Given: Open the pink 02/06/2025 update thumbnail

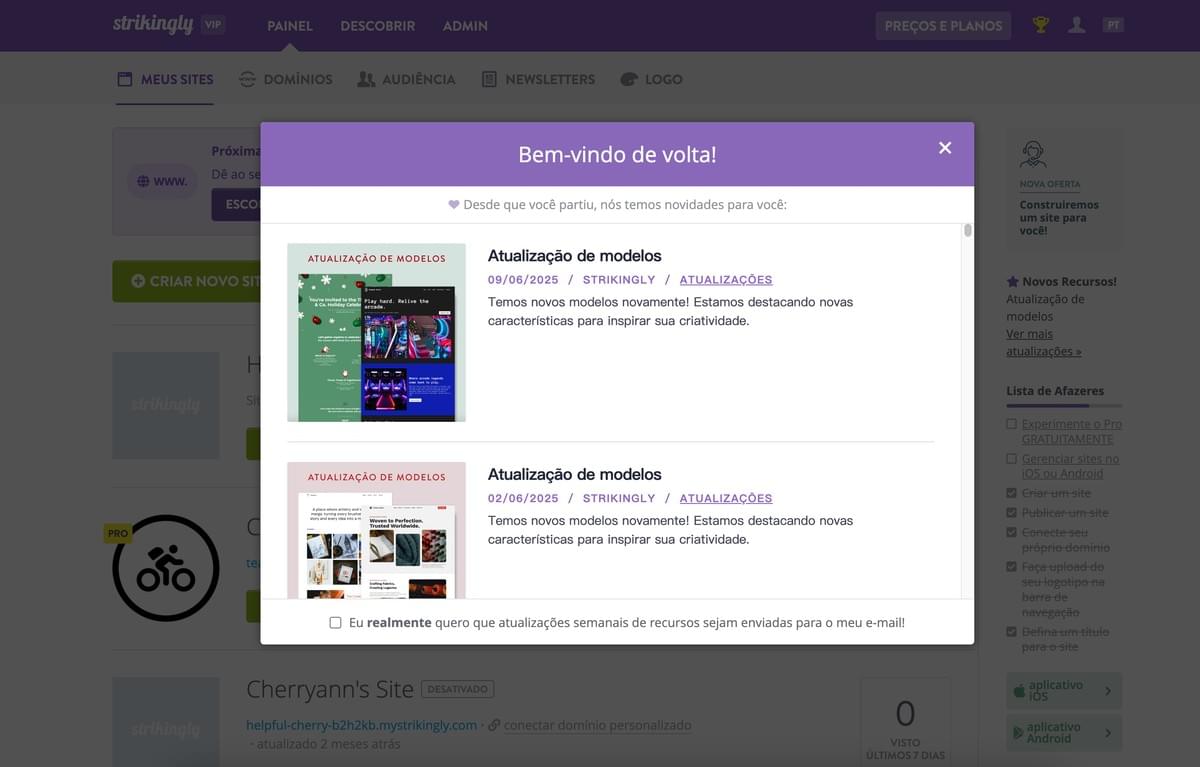Looking at the screenshot, I should pyautogui.click(x=376, y=530).
